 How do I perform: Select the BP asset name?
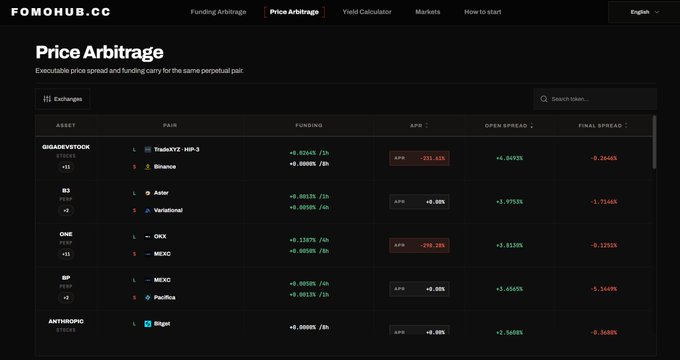(66, 278)
